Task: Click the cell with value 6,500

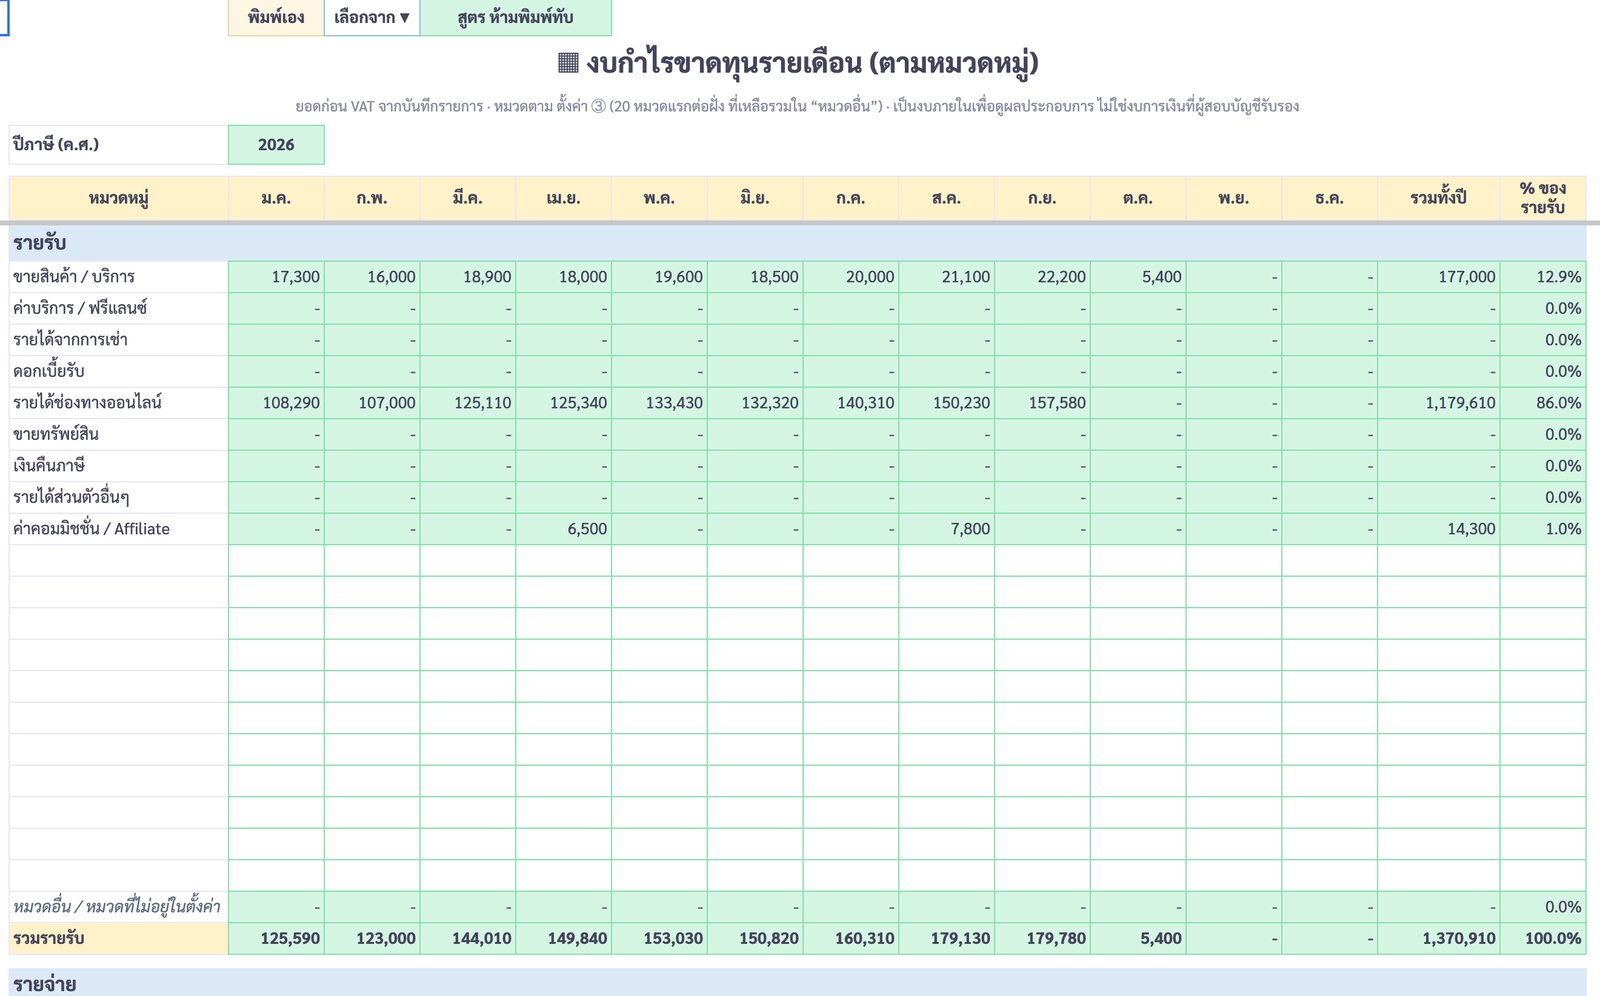Action: 564,529
